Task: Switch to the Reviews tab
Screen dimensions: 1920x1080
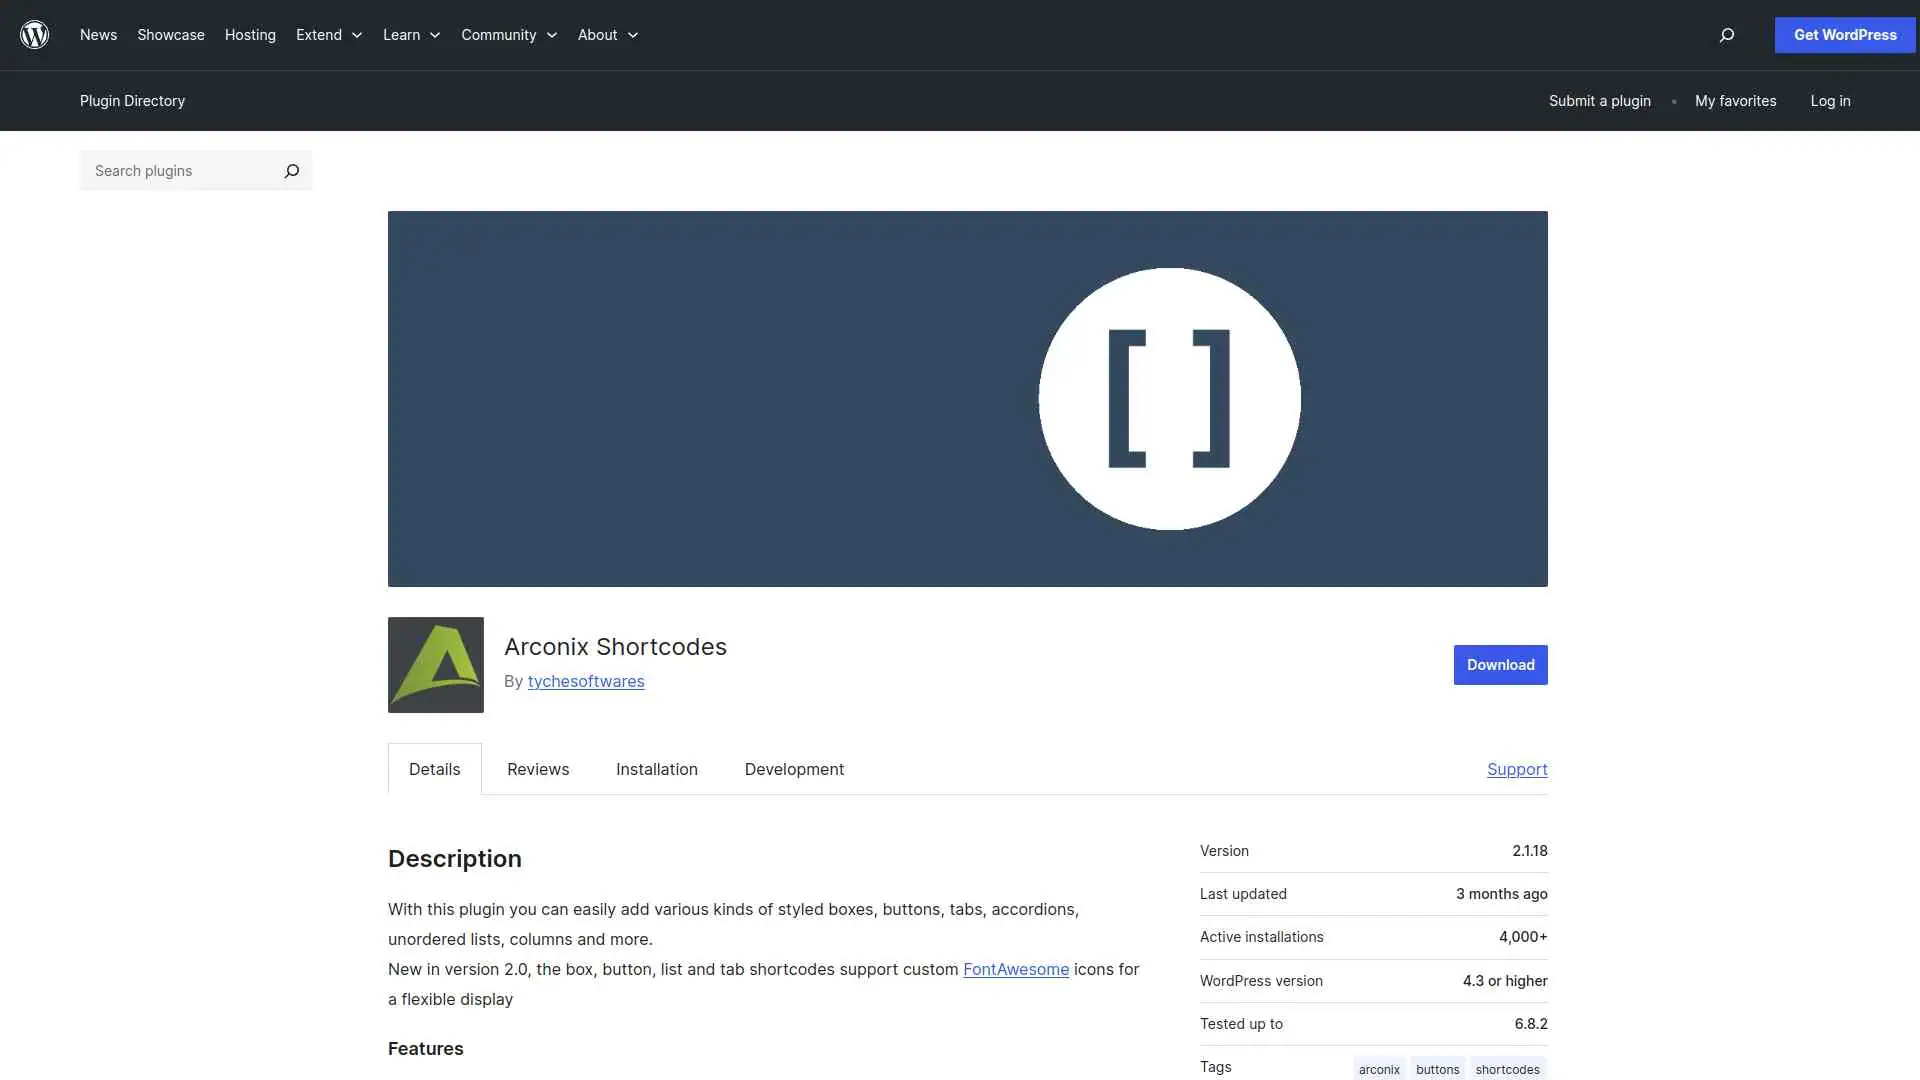Action: (x=537, y=769)
